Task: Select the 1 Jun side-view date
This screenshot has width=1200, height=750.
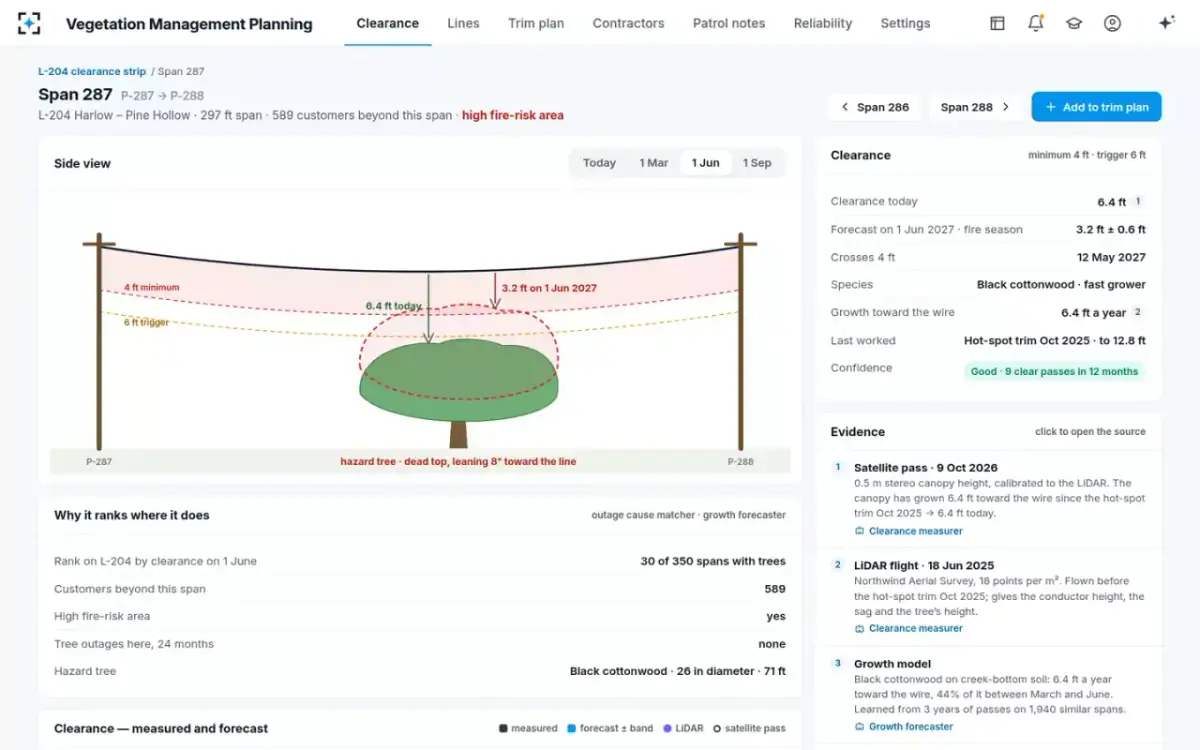Action: click(x=705, y=163)
